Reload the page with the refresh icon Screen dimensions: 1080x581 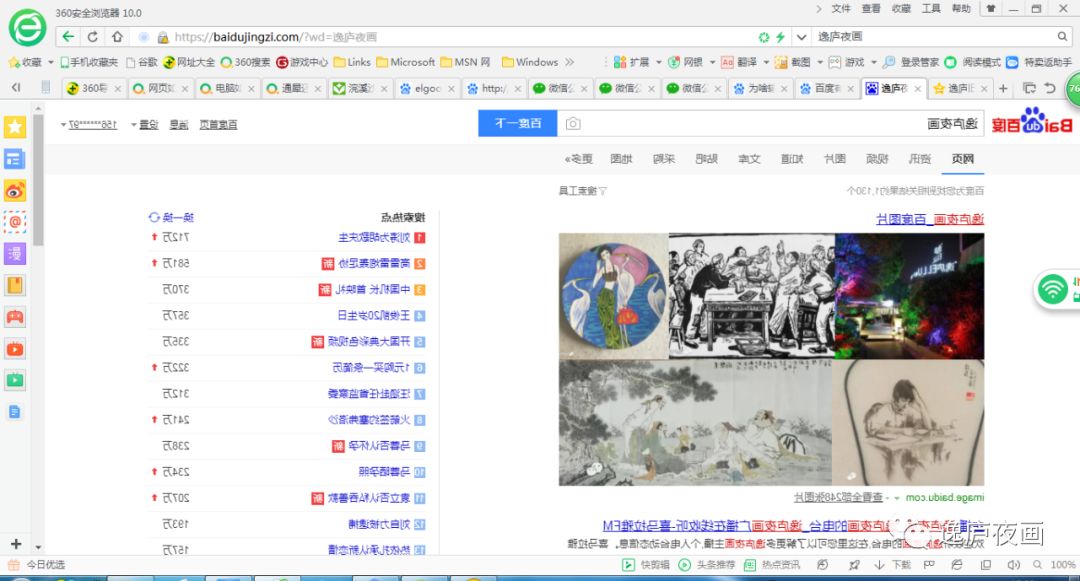pyautogui.click(x=92, y=36)
